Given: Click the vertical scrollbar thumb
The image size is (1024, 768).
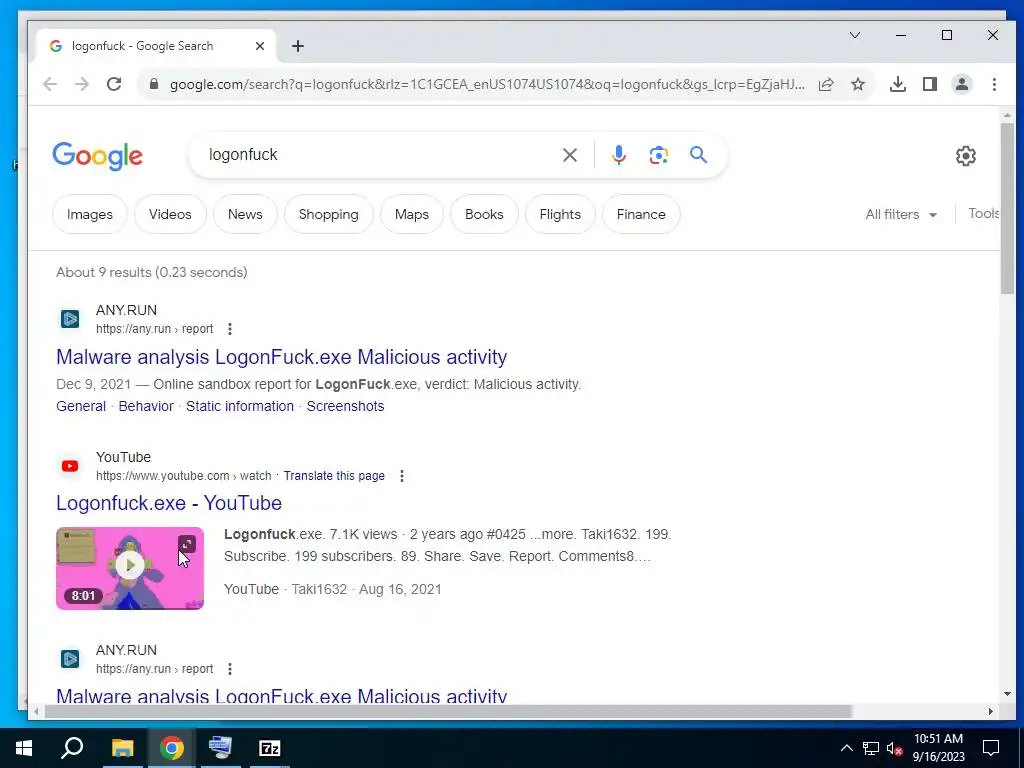Looking at the screenshot, I should pos(1007,208).
